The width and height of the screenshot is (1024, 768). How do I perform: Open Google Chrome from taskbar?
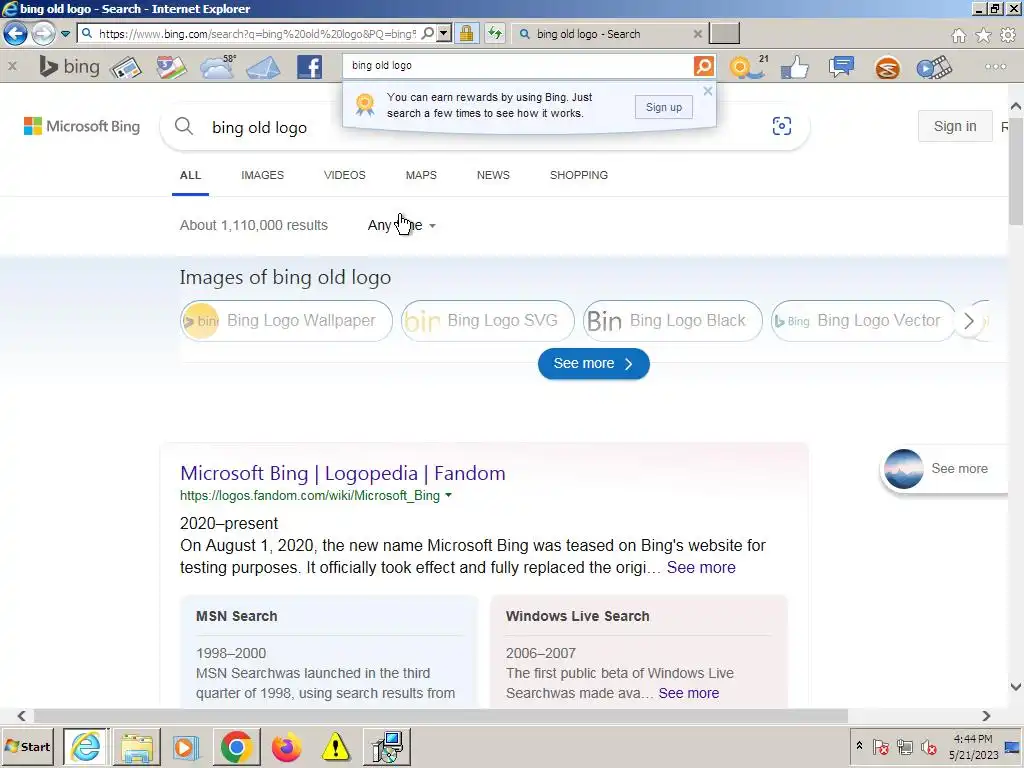(236, 747)
